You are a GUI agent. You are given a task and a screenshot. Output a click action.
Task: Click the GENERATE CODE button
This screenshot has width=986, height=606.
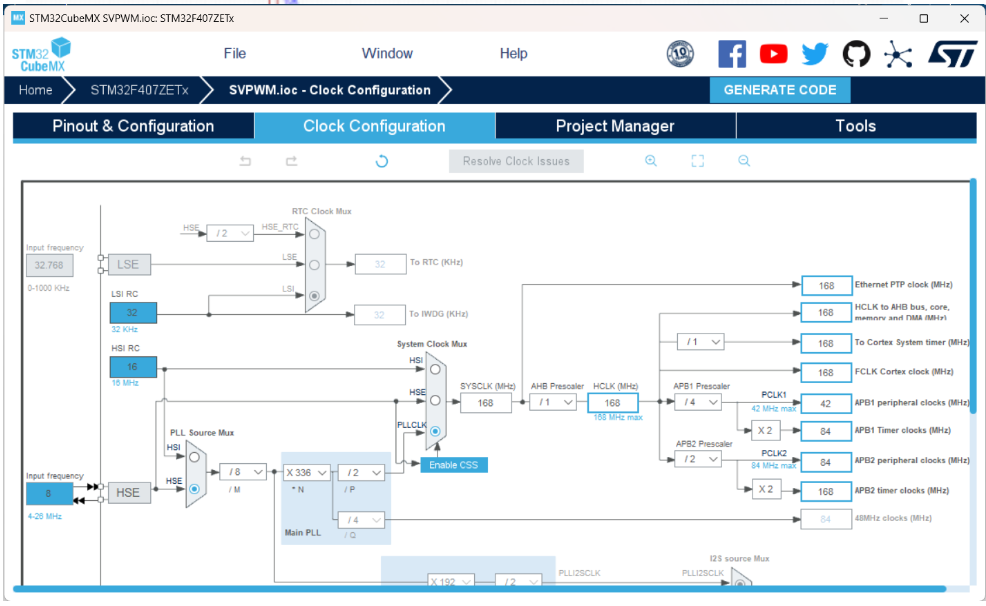[780, 90]
